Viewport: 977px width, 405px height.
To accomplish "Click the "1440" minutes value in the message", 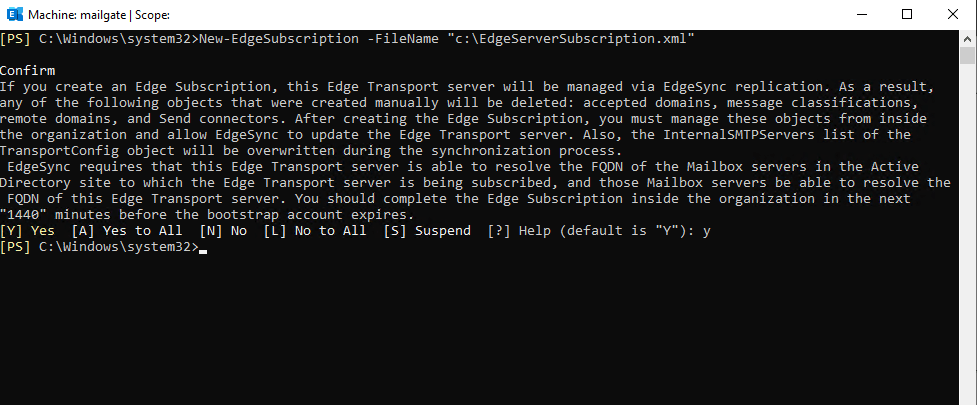I will [x=24, y=215].
